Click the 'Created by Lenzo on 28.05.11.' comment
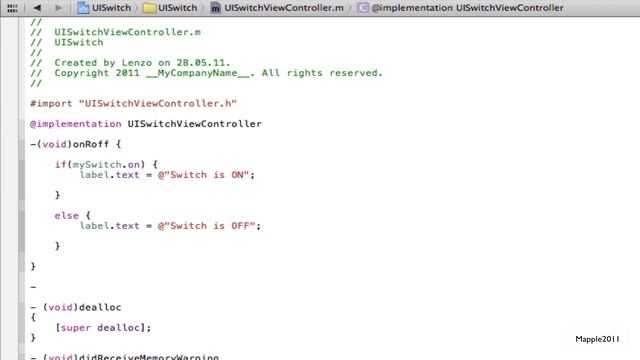Viewport: 640px width, 360px height. [142, 63]
